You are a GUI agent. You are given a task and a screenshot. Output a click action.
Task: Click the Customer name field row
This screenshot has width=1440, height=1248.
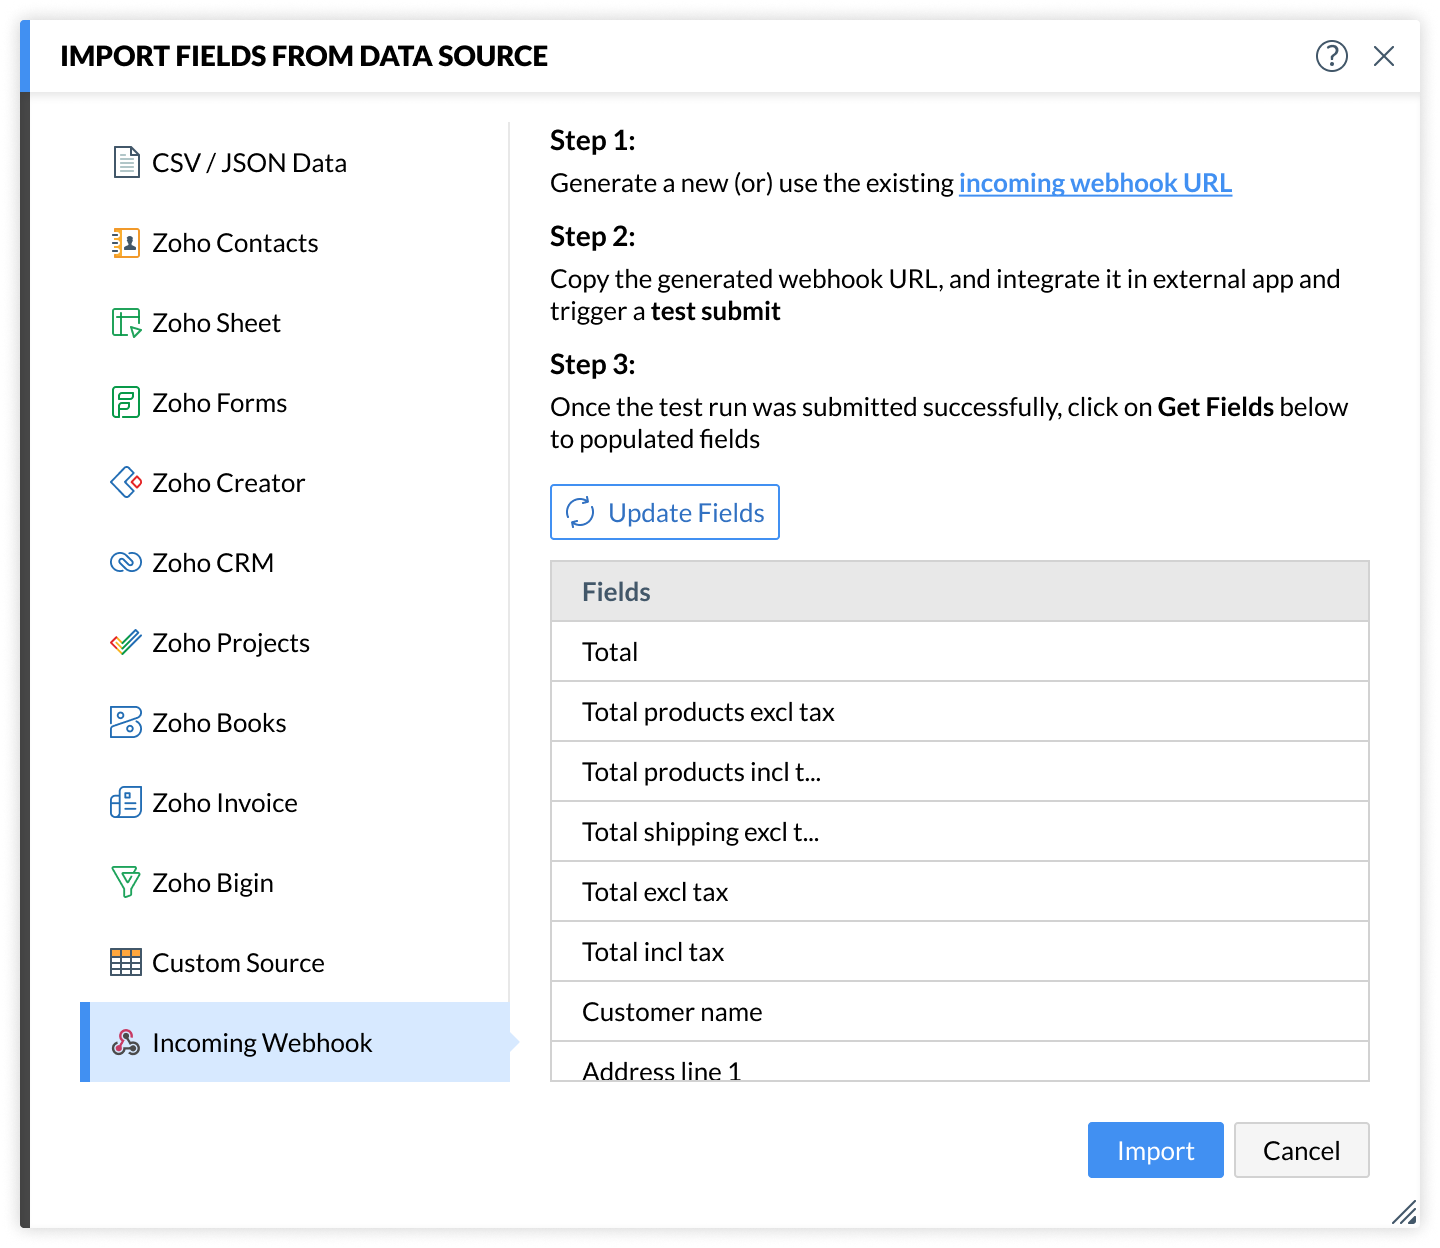(672, 1012)
